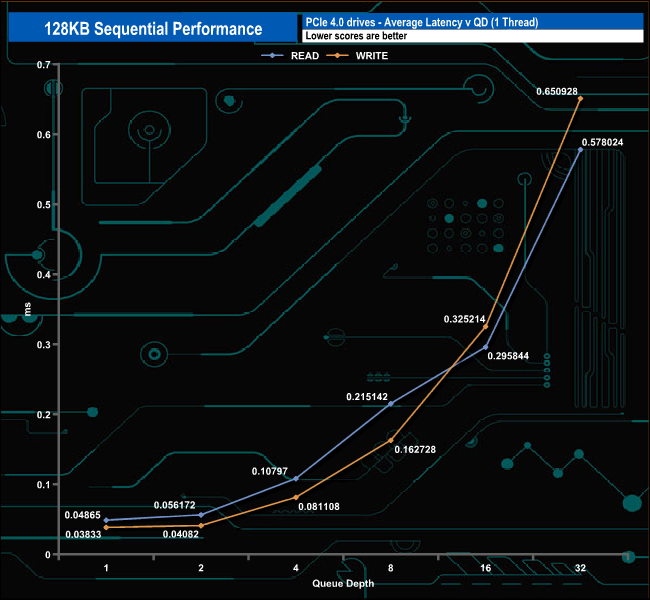This screenshot has width=650, height=600.
Task: Click the y-axis label 0.2
Action: coord(44,415)
